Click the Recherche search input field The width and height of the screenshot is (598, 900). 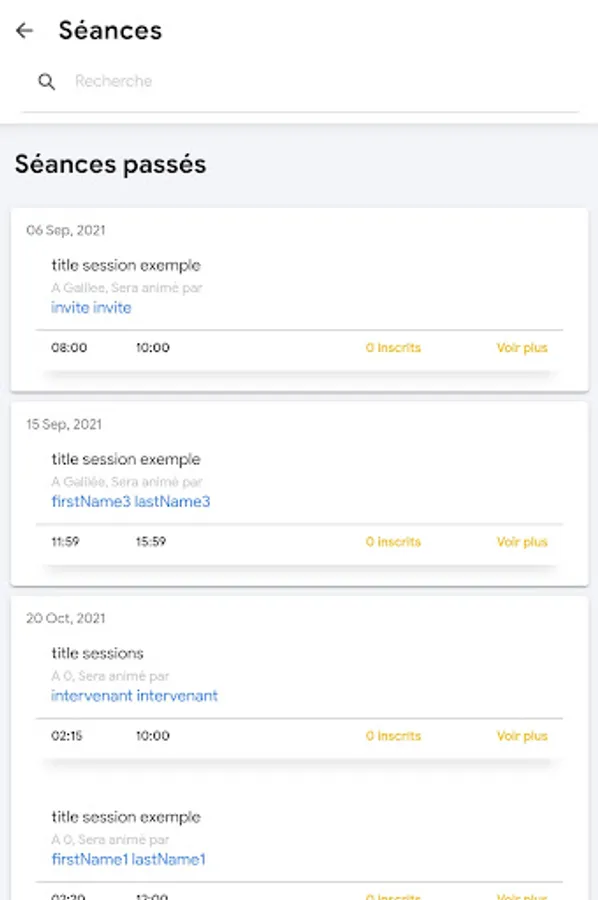click(x=113, y=81)
